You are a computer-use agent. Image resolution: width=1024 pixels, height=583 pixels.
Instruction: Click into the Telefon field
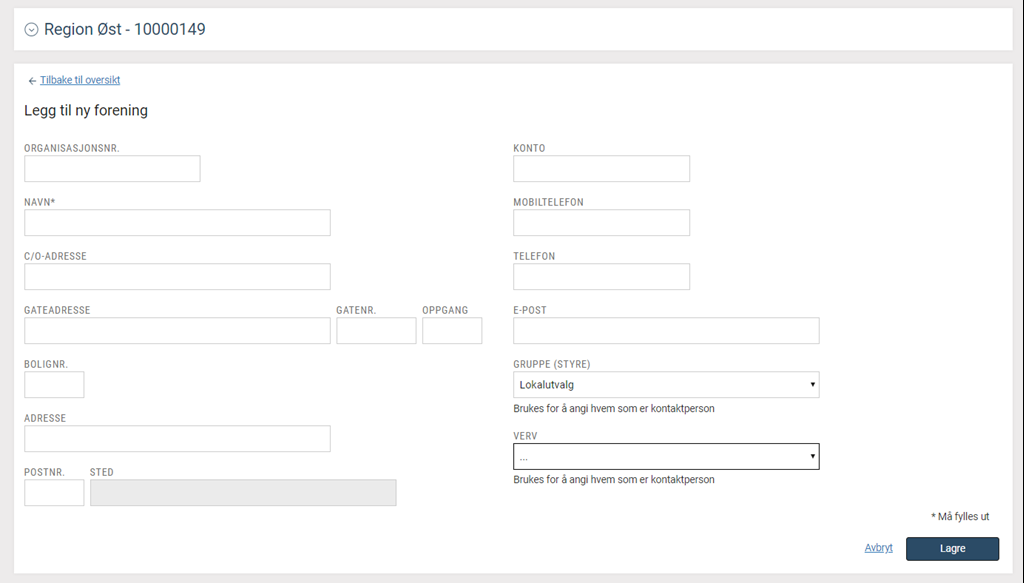tap(601, 277)
